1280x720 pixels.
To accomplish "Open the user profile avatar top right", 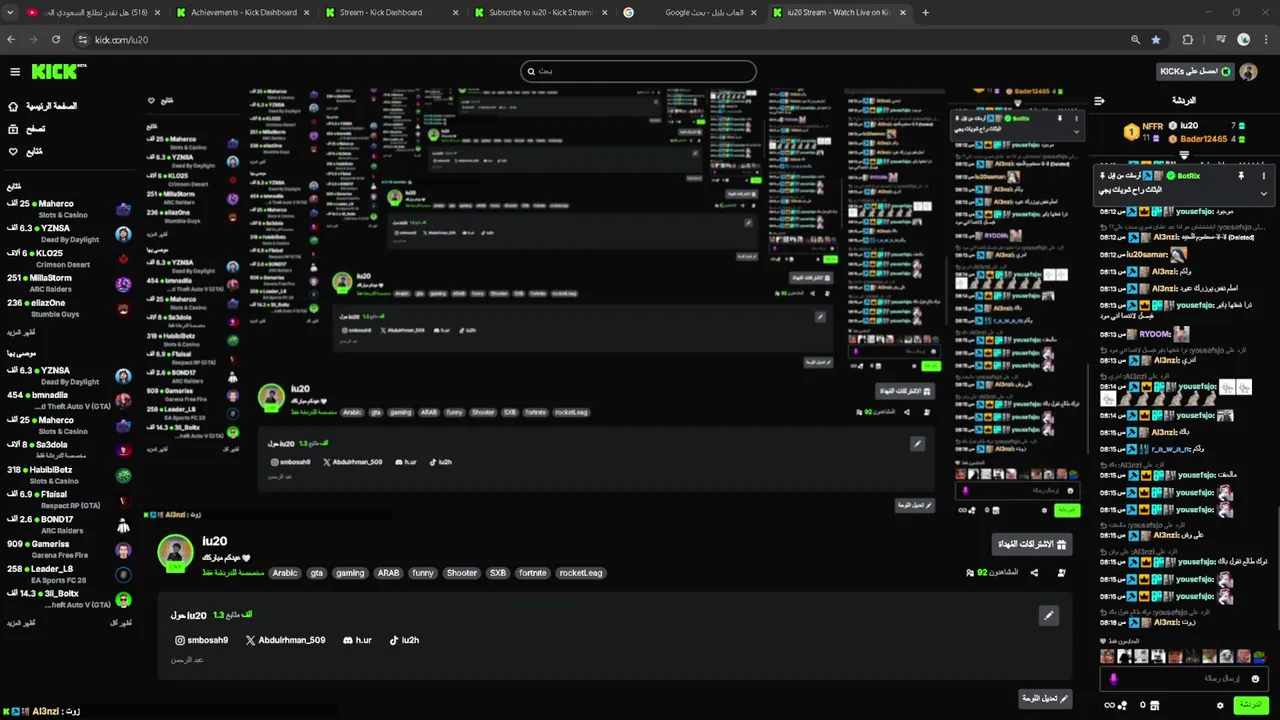I will click(1248, 72).
